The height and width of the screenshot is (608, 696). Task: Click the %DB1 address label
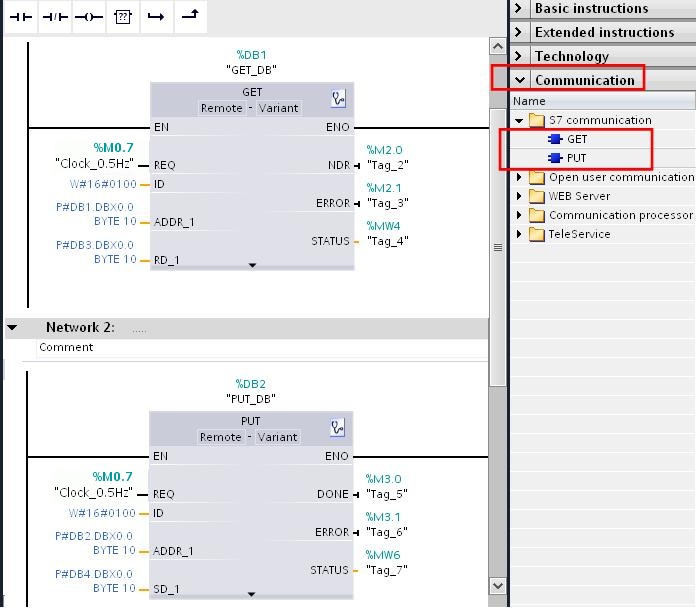click(252, 55)
